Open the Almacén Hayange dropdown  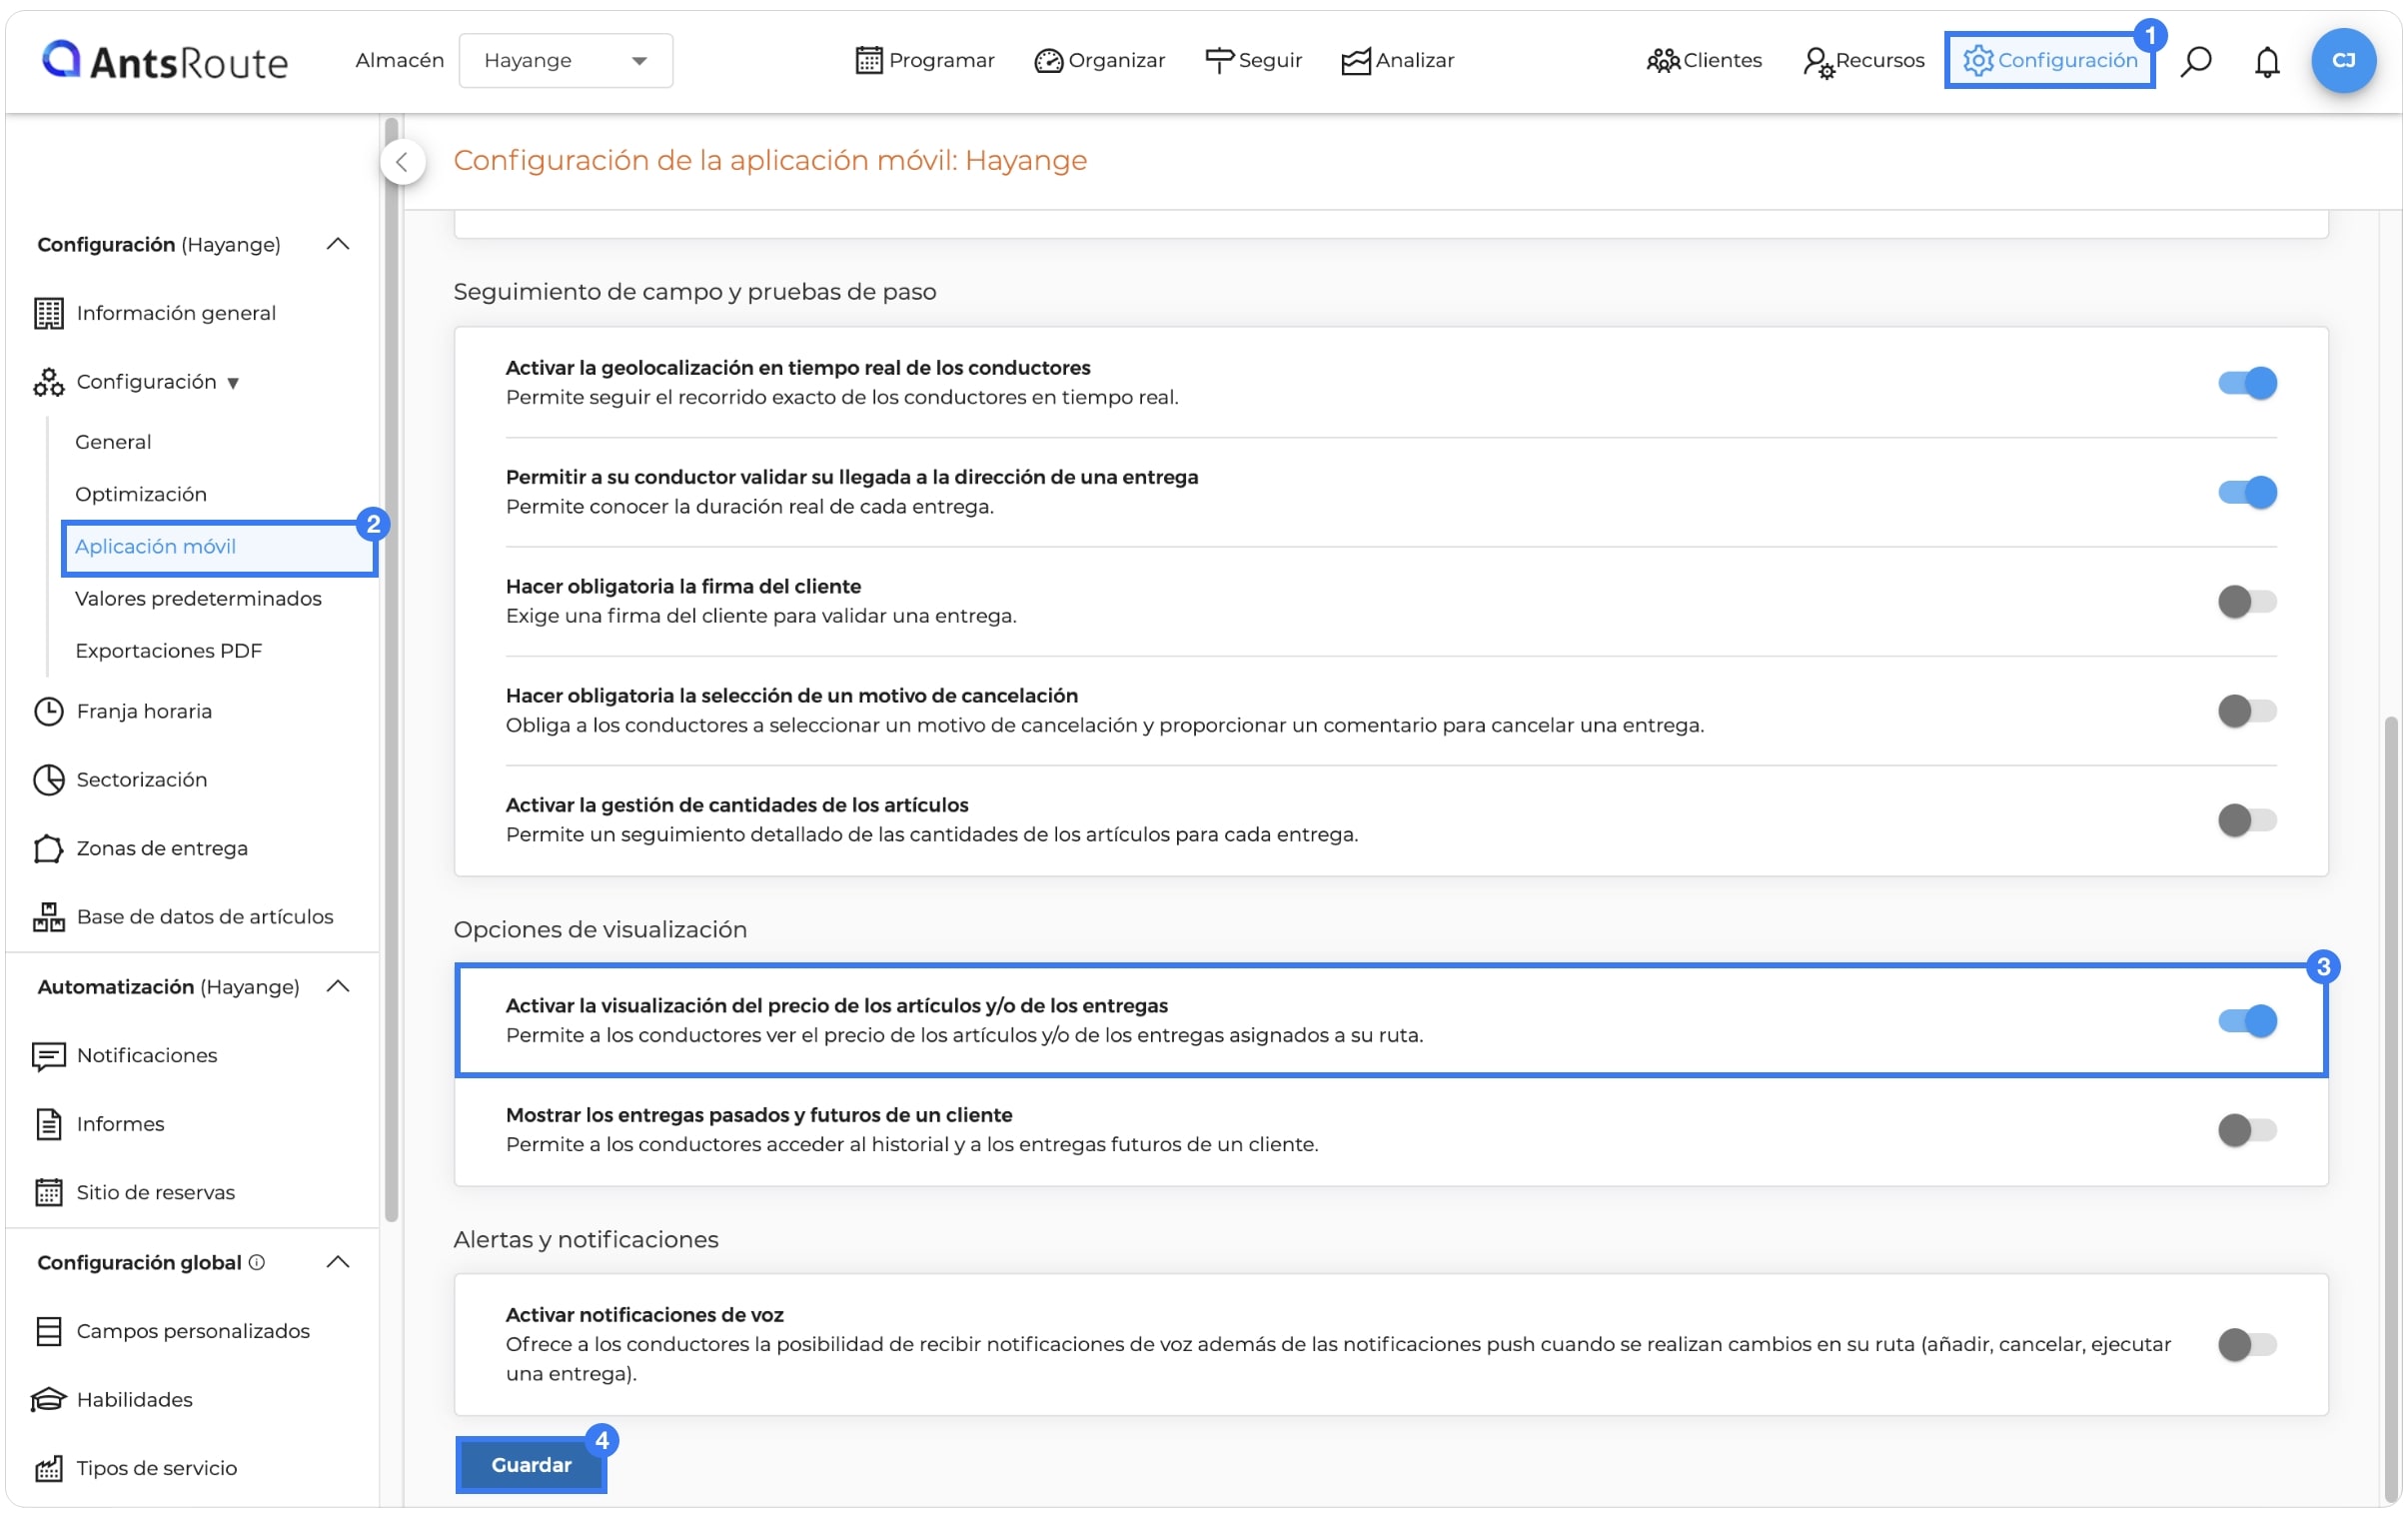tap(565, 61)
